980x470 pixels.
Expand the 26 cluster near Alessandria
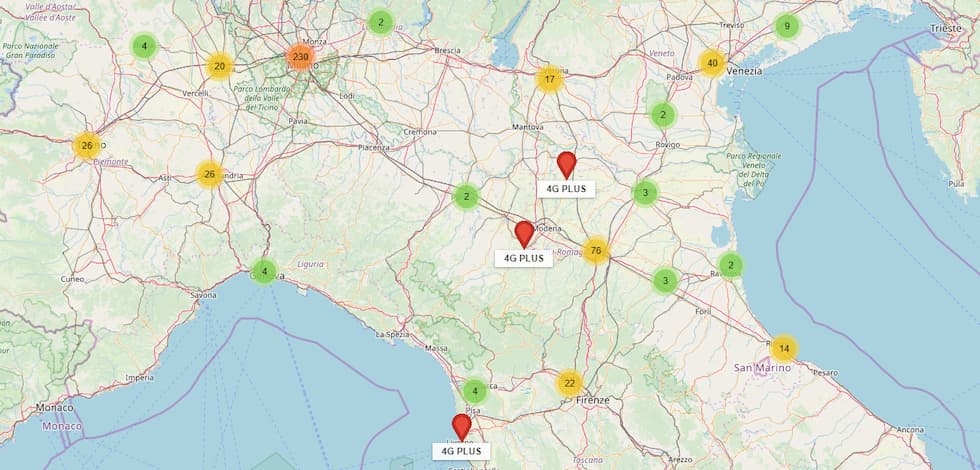(209, 174)
